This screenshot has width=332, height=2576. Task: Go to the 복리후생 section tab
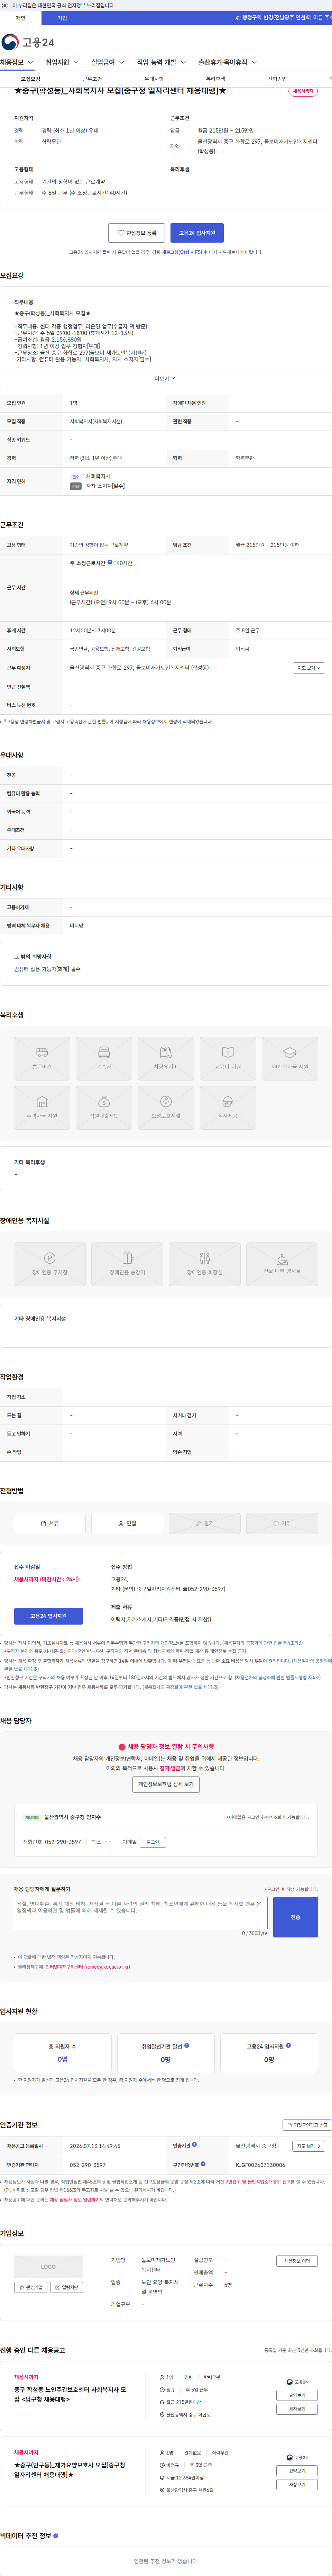[x=216, y=79]
